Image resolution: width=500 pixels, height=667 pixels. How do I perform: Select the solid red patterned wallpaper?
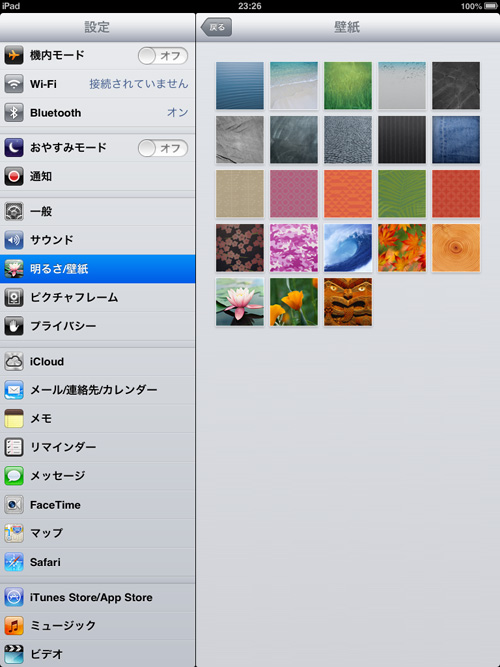[456, 194]
